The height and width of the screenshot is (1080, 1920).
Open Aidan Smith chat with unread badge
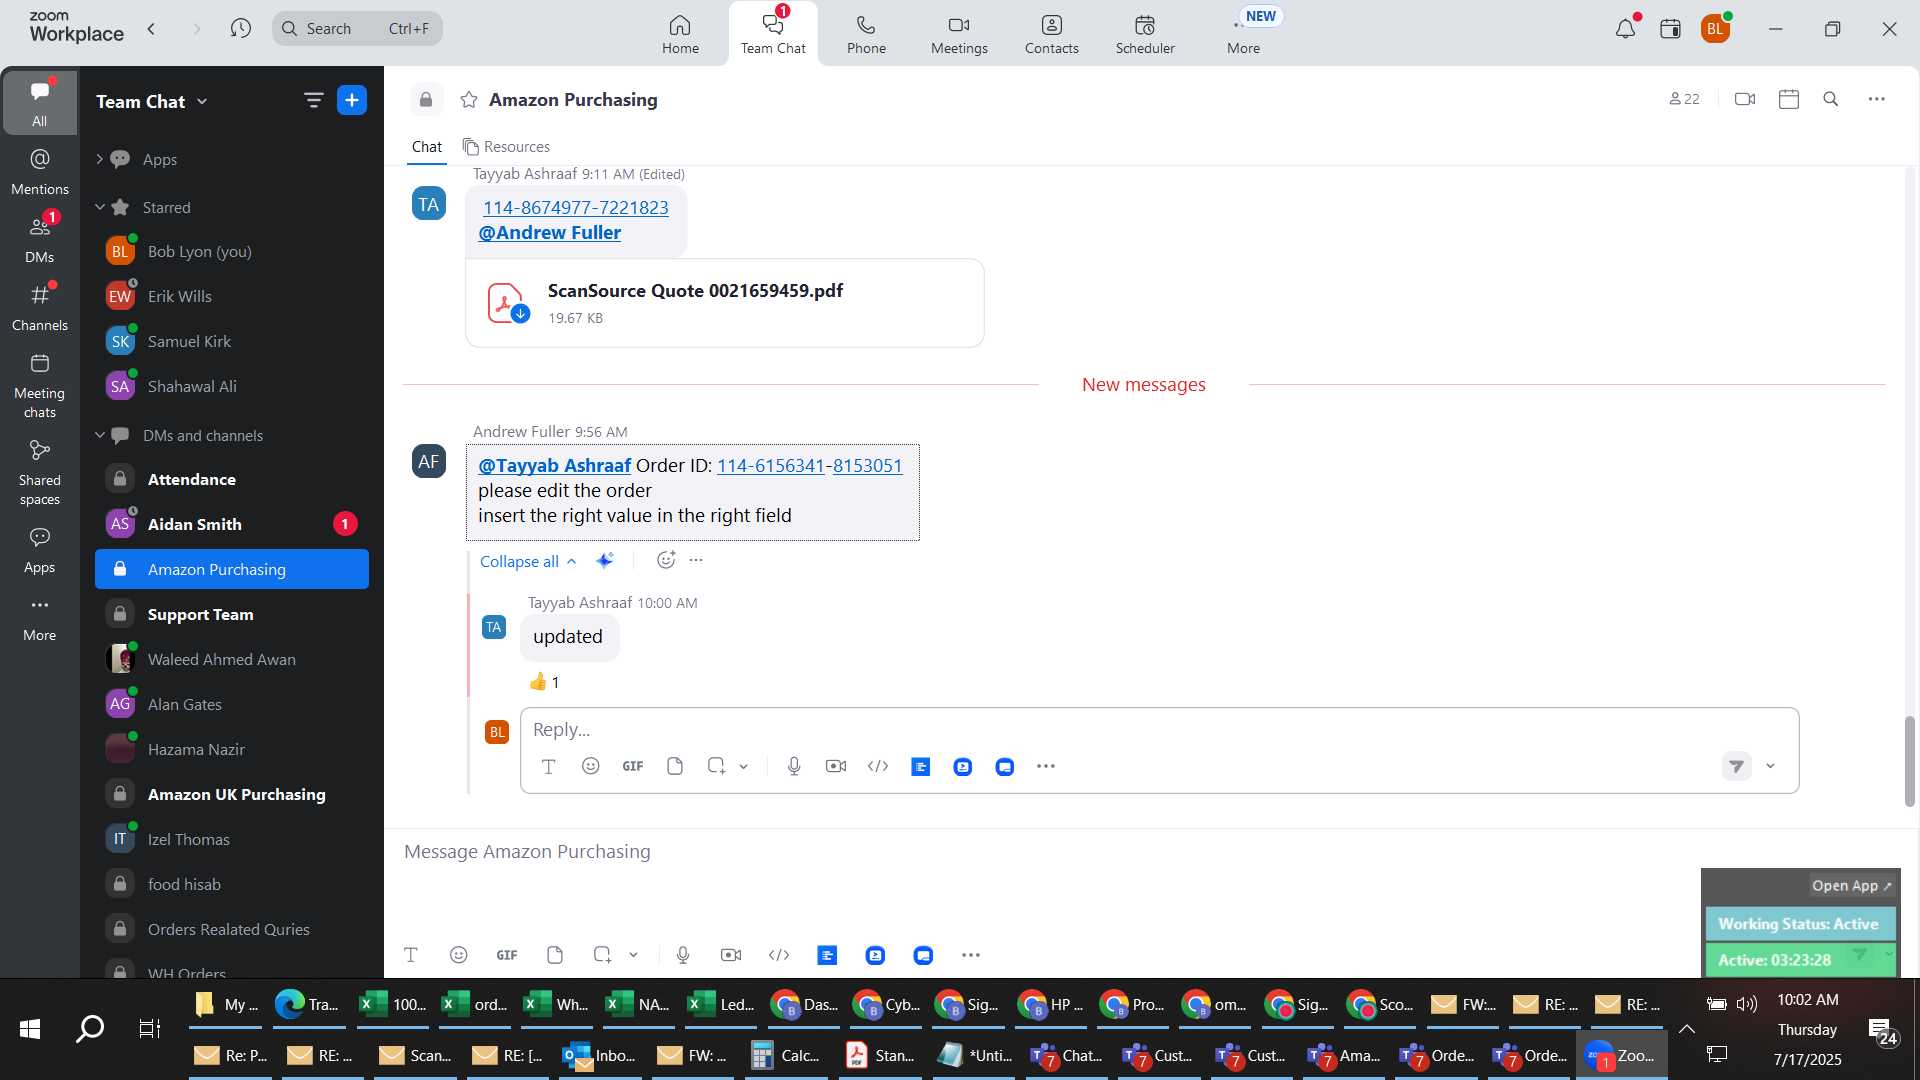232,524
